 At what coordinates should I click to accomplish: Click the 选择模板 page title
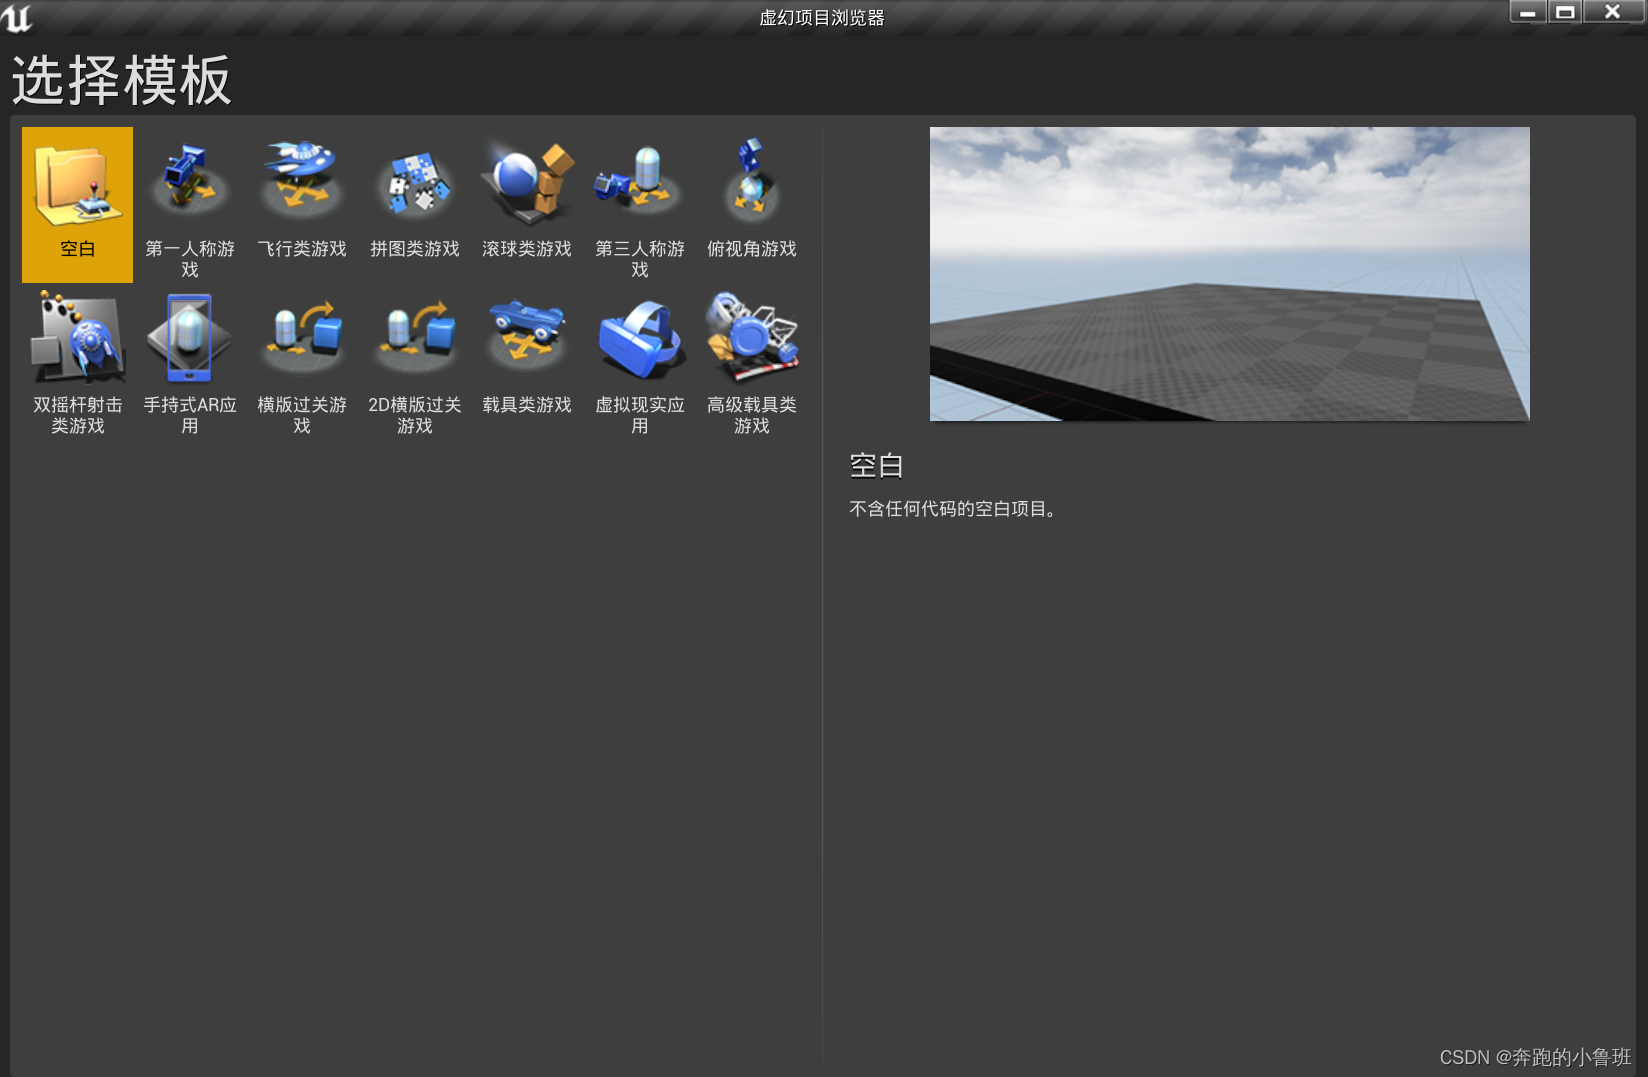point(120,80)
